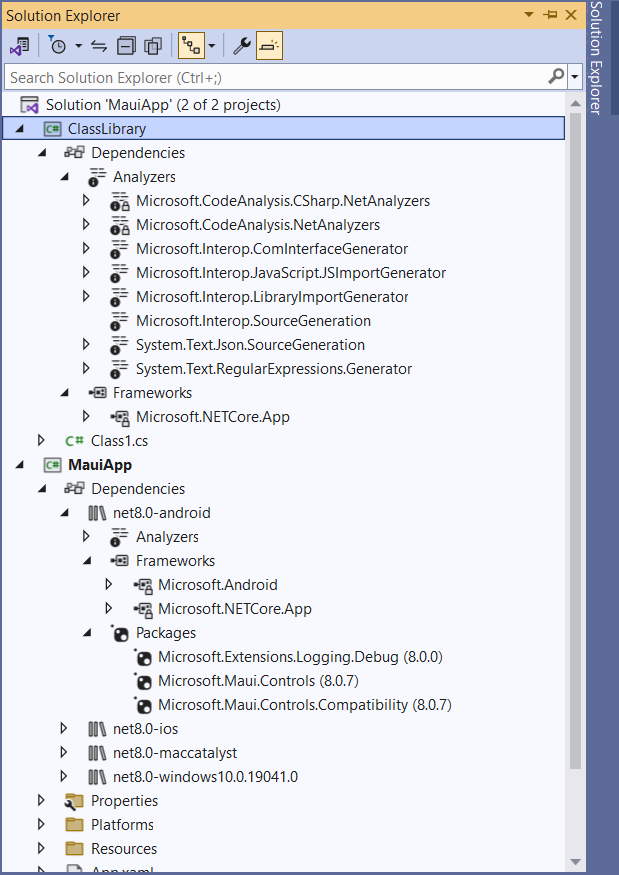Viewport: 619px width, 875px height.
Task: Expand the Platforms folder
Action: point(41,824)
